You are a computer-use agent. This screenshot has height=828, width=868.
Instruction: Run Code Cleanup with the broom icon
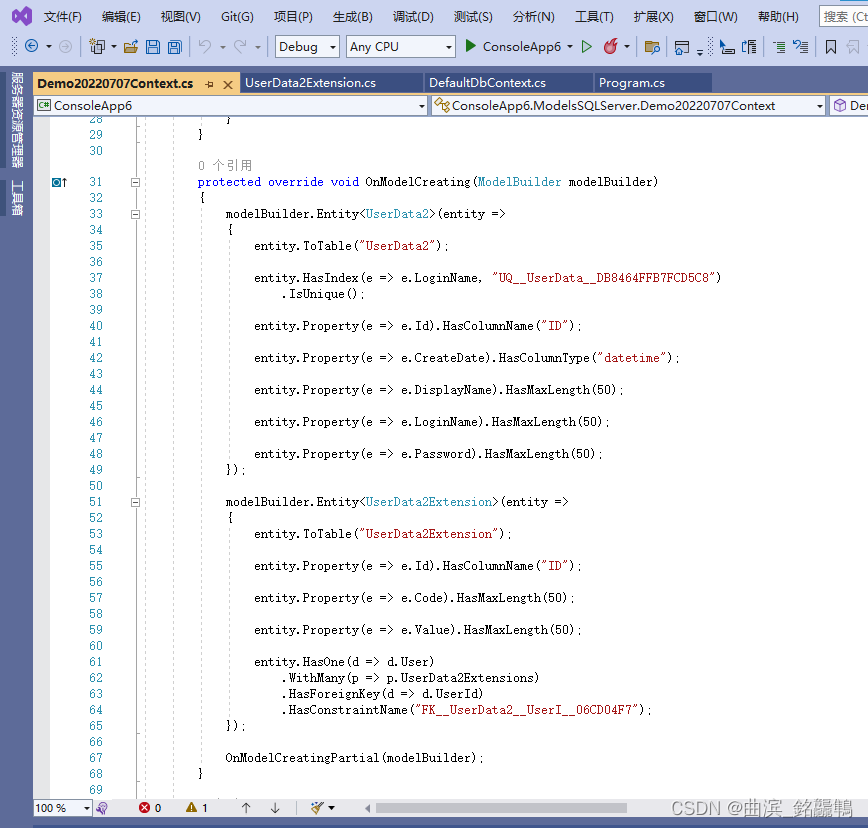(x=318, y=808)
